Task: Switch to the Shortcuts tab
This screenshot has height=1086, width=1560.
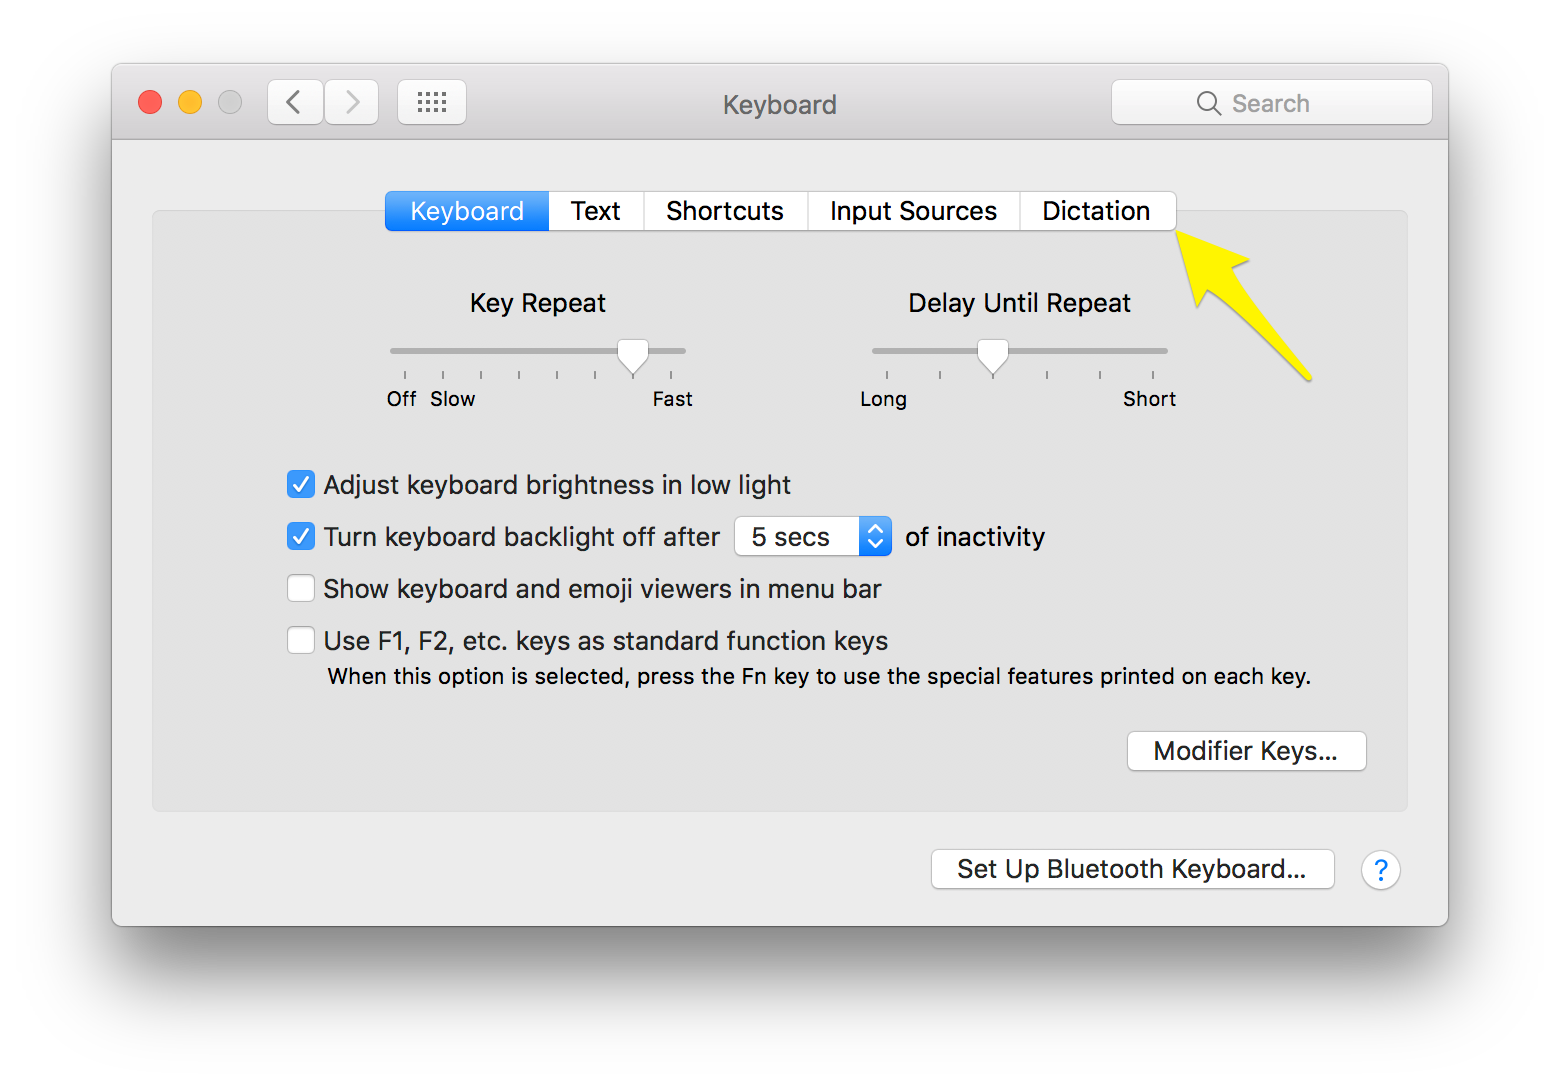Action: click(725, 211)
